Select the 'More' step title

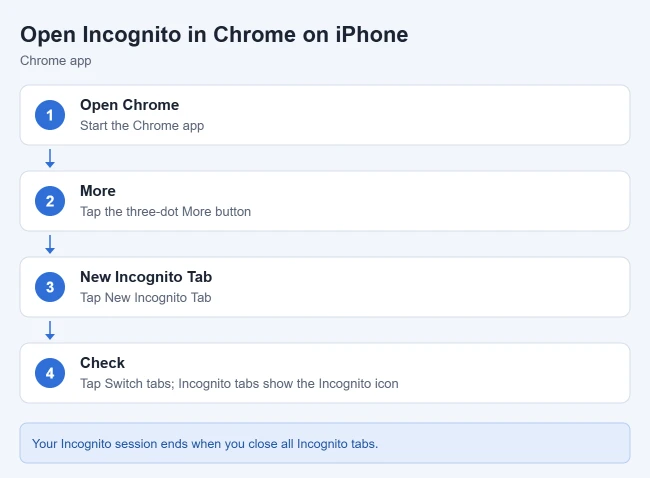pyautogui.click(x=98, y=191)
